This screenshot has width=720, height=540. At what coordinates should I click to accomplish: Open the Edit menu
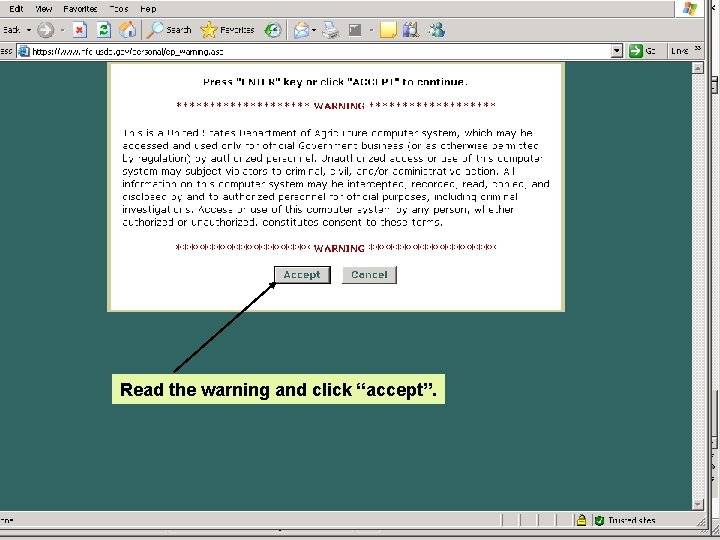click(16, 9)
